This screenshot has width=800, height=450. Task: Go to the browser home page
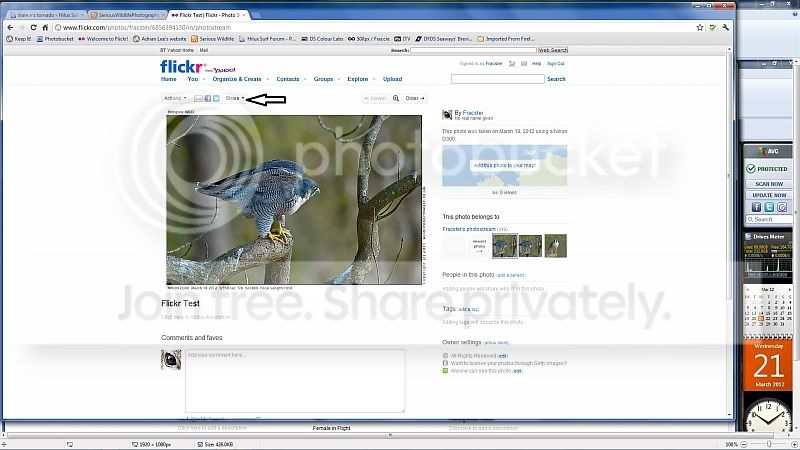[x=45, y=28]
